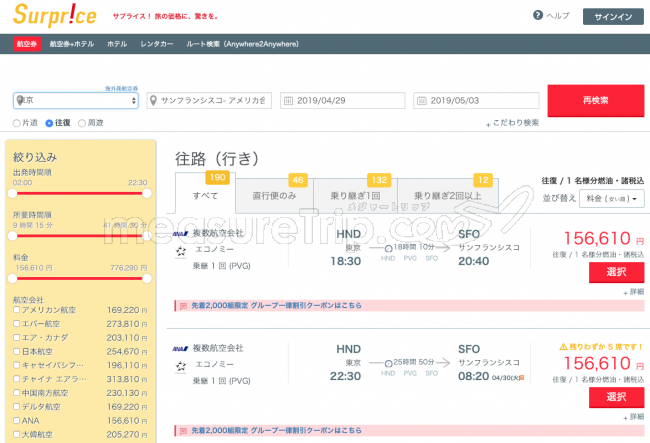
Task: Open help via question mark icon
Action: [x=538, y=15]
